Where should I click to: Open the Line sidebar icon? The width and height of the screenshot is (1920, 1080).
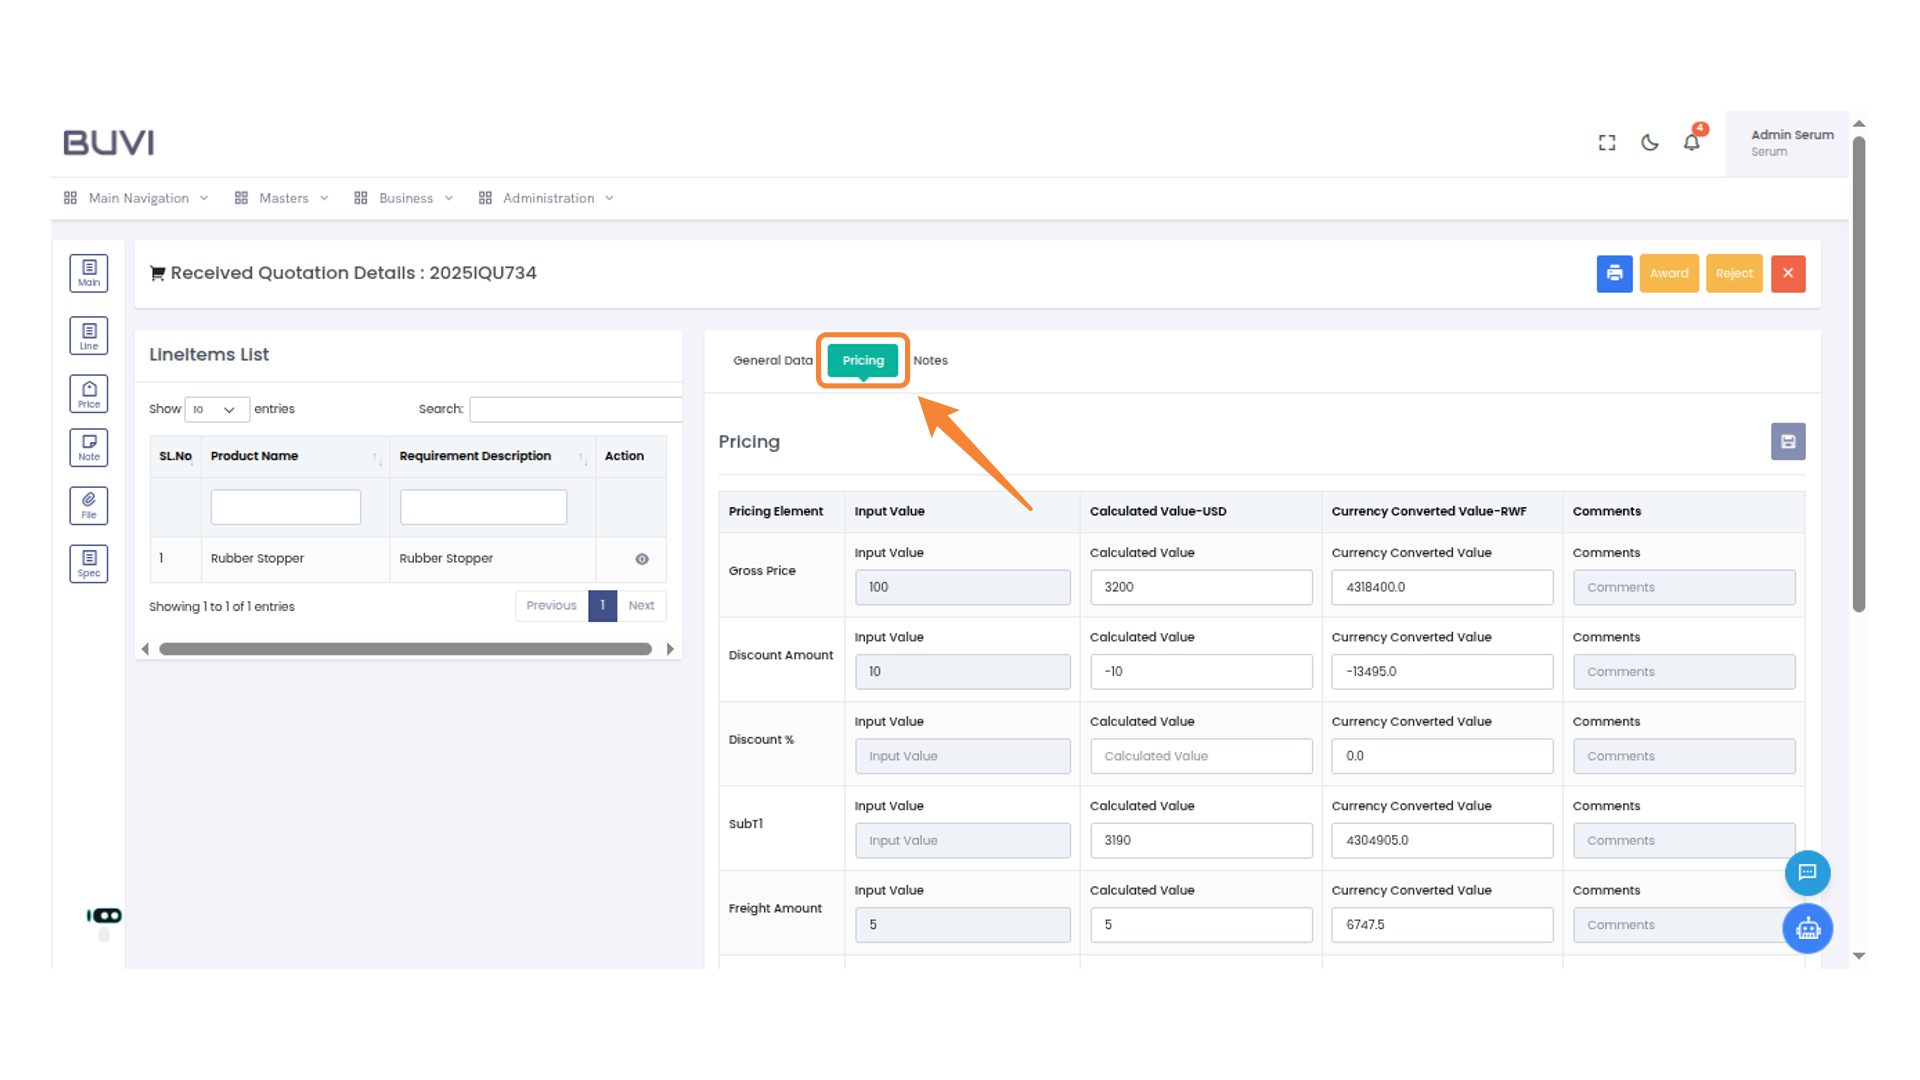pyautogui.click(x=89, y=336)
